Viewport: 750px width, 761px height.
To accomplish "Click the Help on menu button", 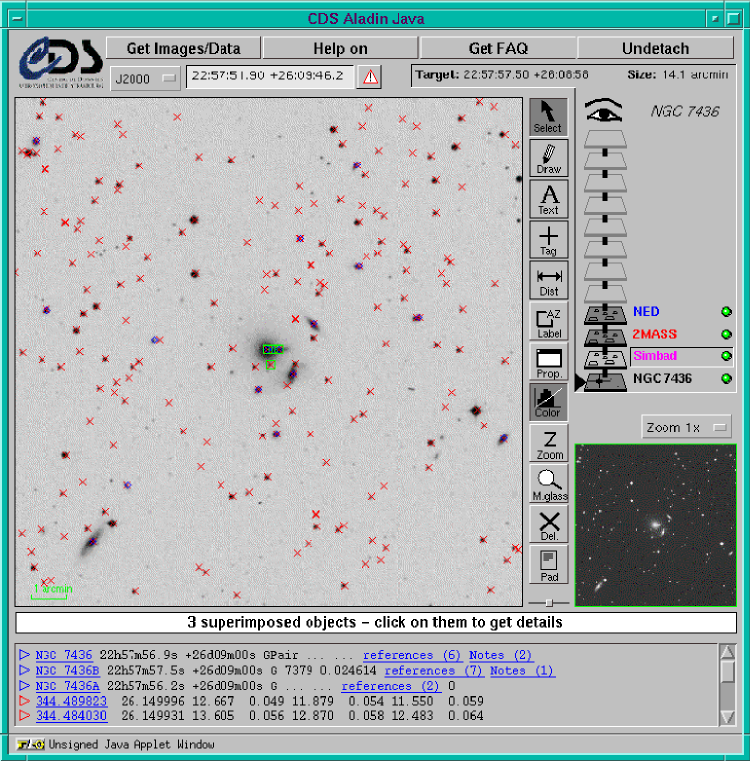I will pos(340,48).
